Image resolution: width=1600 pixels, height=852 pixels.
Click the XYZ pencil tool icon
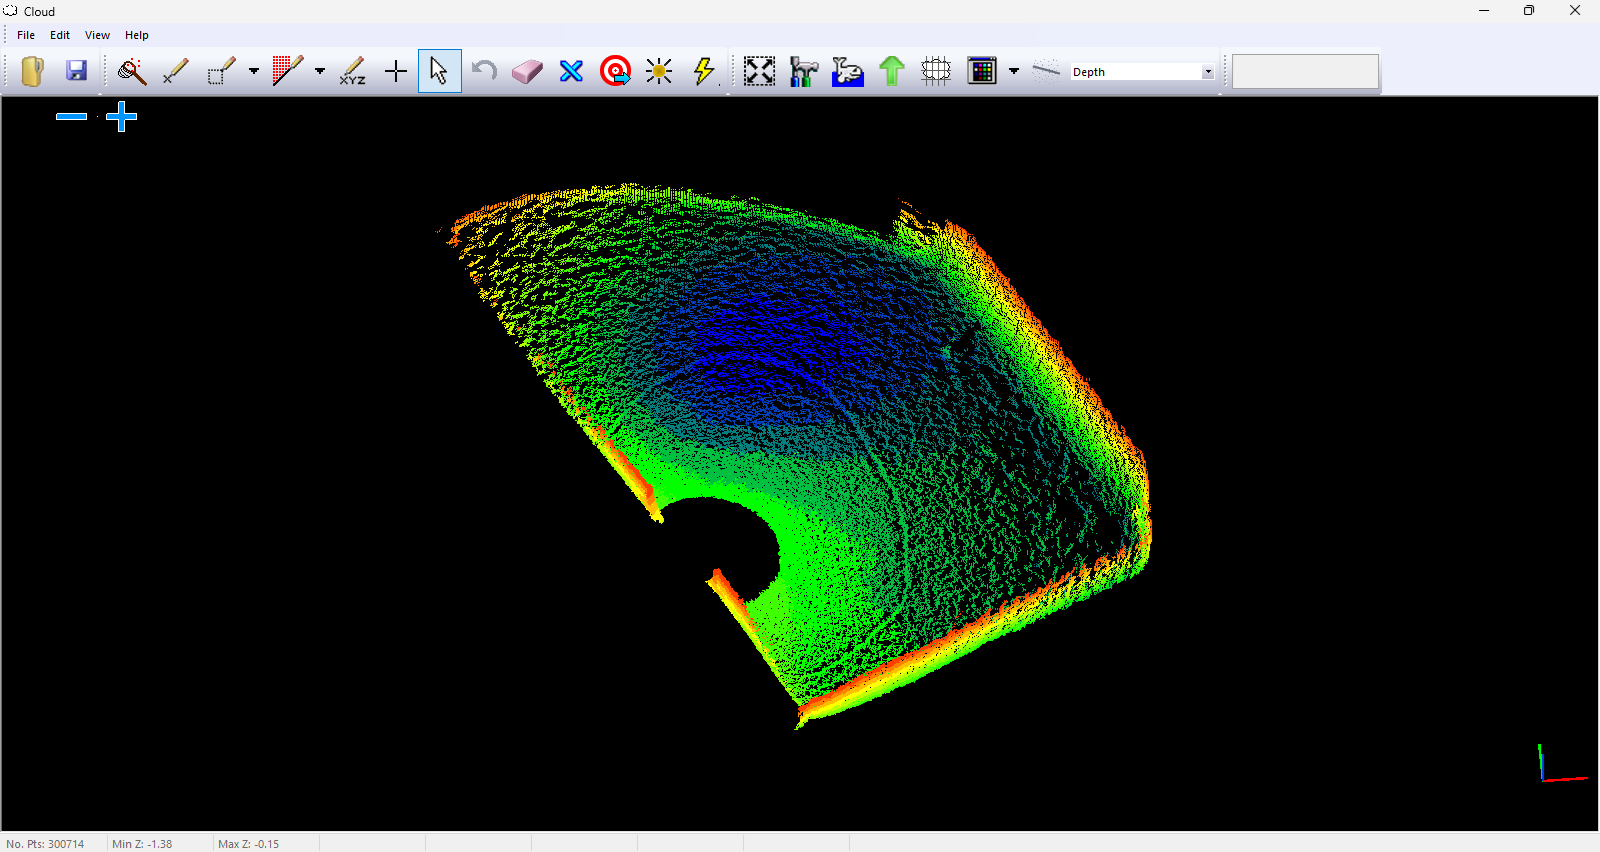pyautogui.click(x=352, y=71)
